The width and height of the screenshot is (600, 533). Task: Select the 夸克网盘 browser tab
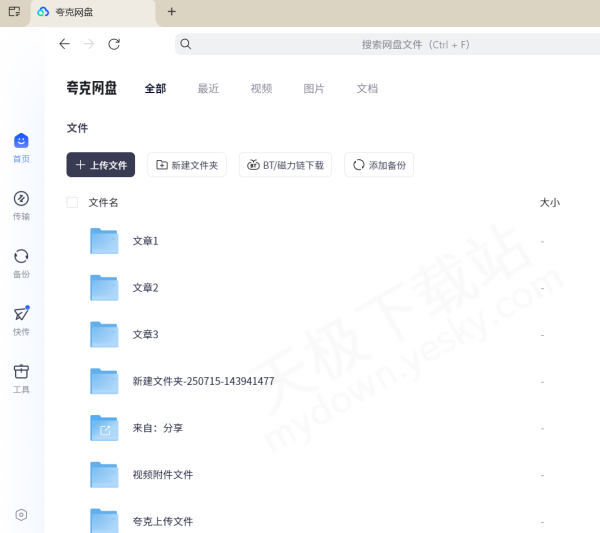tap(93, 12)
